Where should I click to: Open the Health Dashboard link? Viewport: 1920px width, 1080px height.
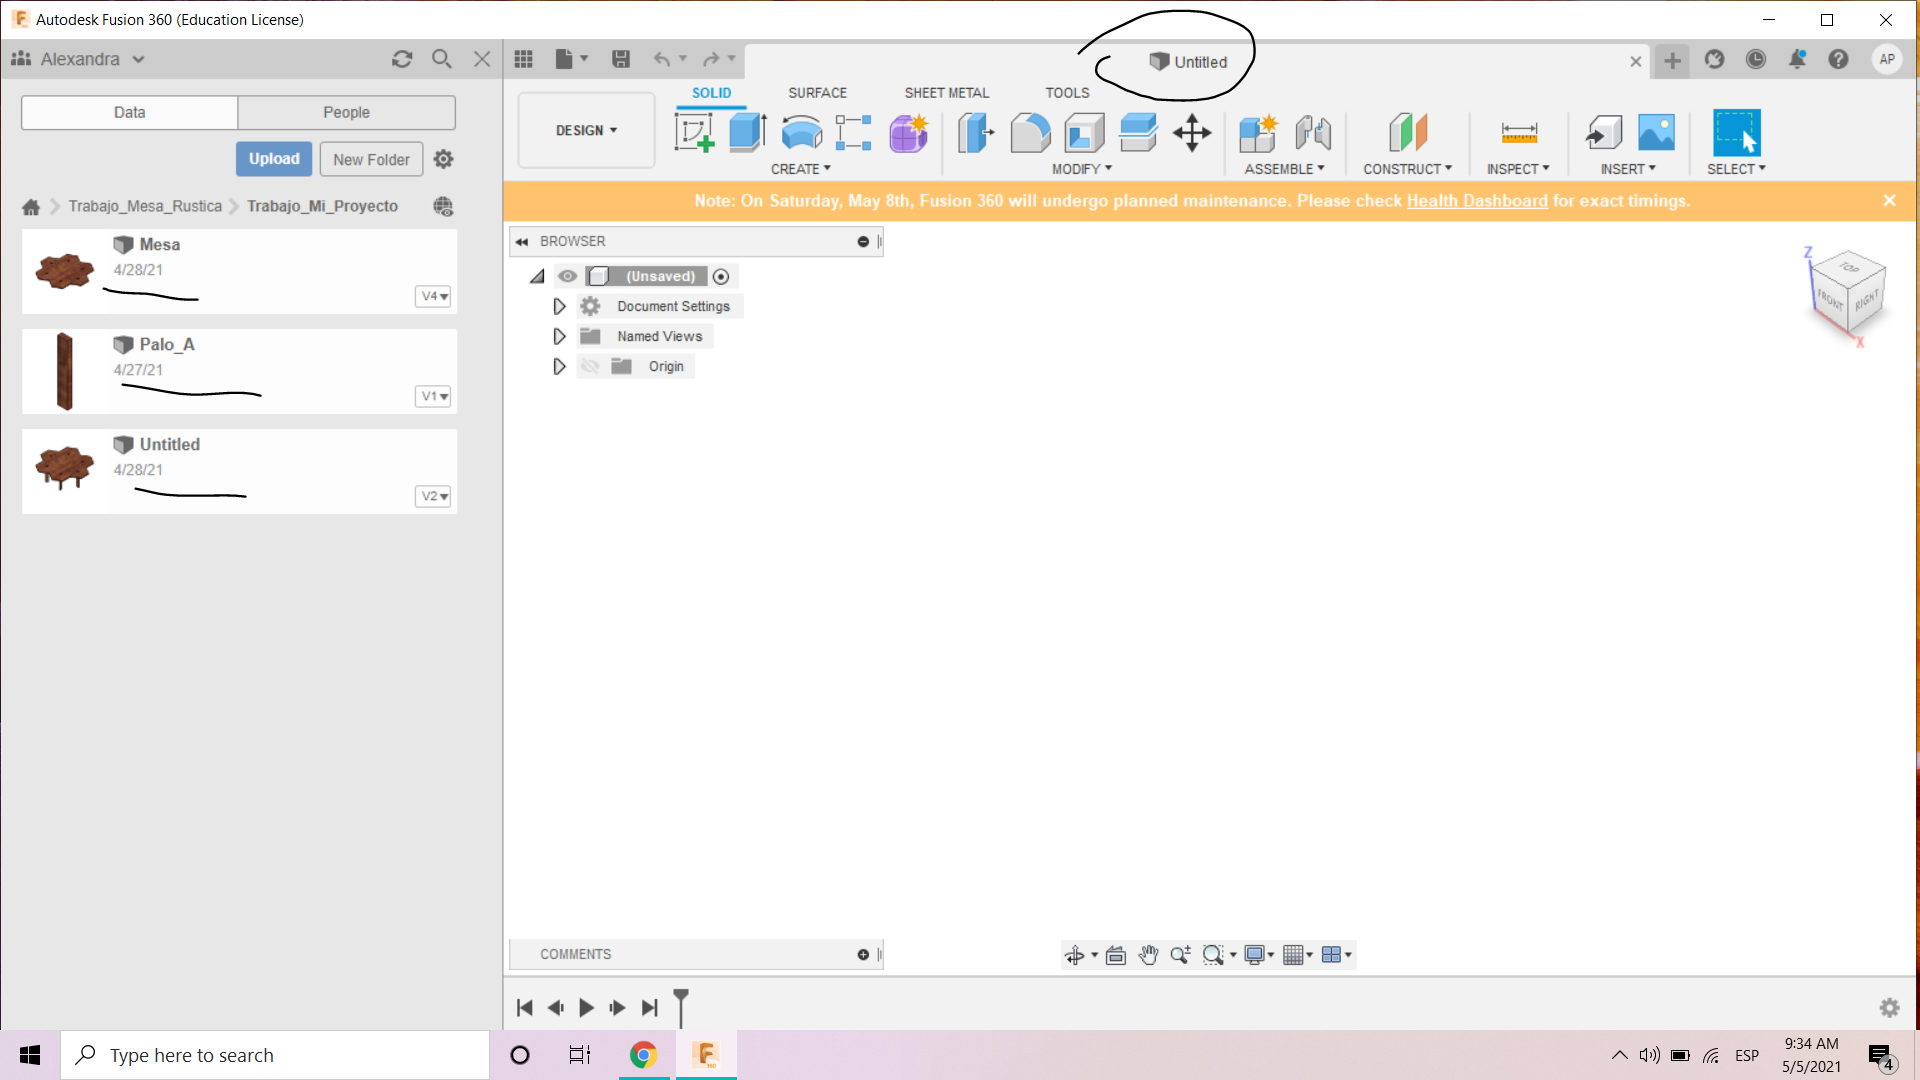tap(1476, 201)
